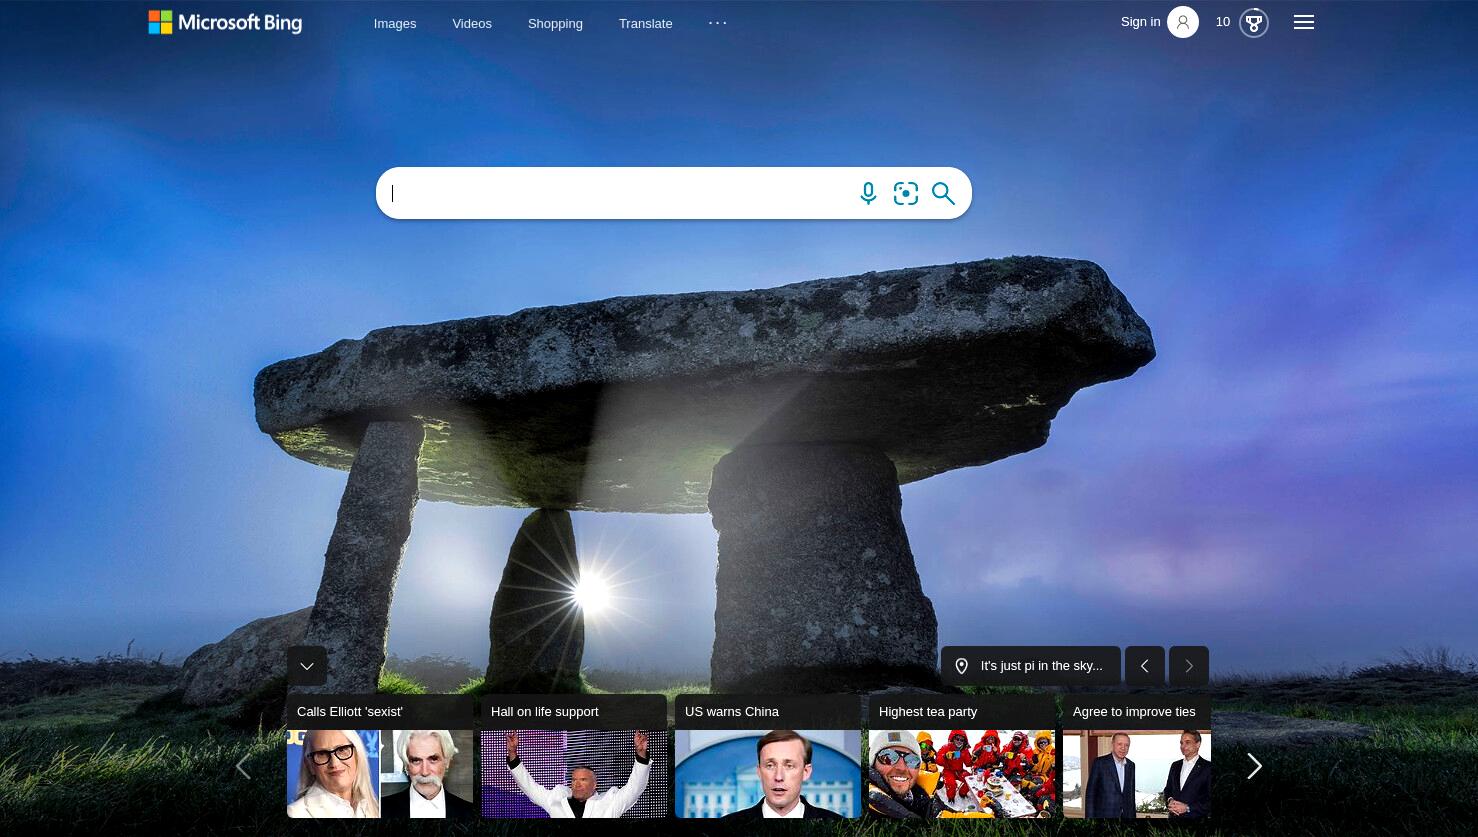Open the Translate tab
This screenshot has width=1478, height=837.
645,23
